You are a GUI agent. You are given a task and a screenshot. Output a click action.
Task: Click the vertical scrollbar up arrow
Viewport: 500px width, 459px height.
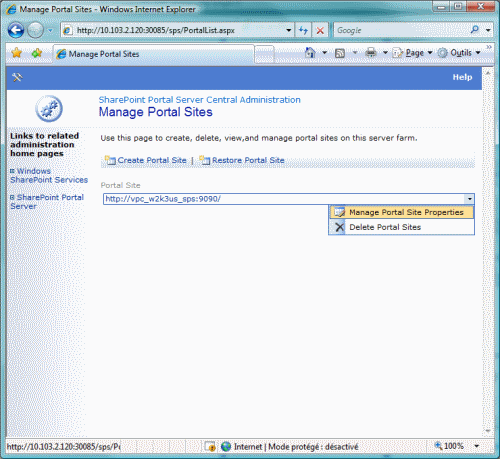[488, 72]
